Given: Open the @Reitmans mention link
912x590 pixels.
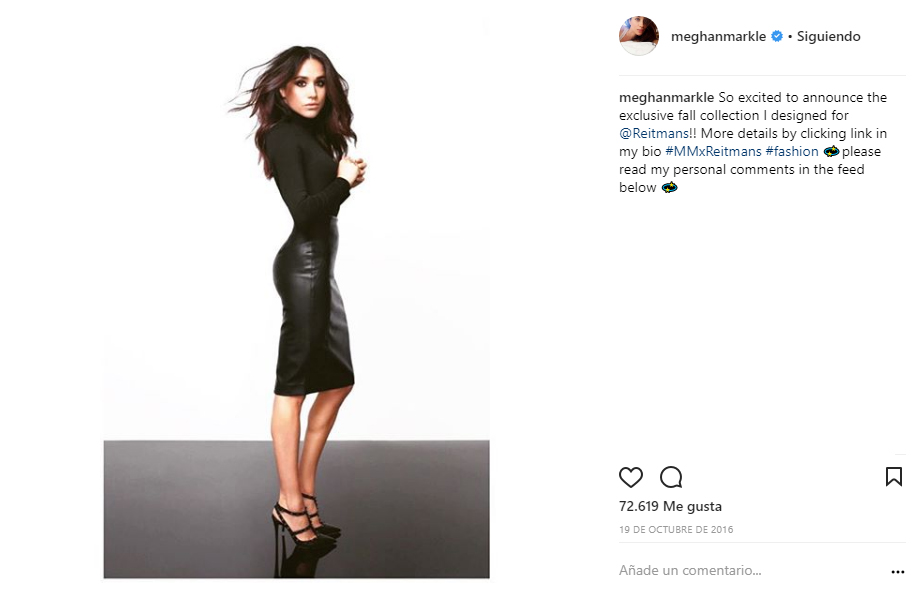Looking at the screenshot, I should pos(654,133).
